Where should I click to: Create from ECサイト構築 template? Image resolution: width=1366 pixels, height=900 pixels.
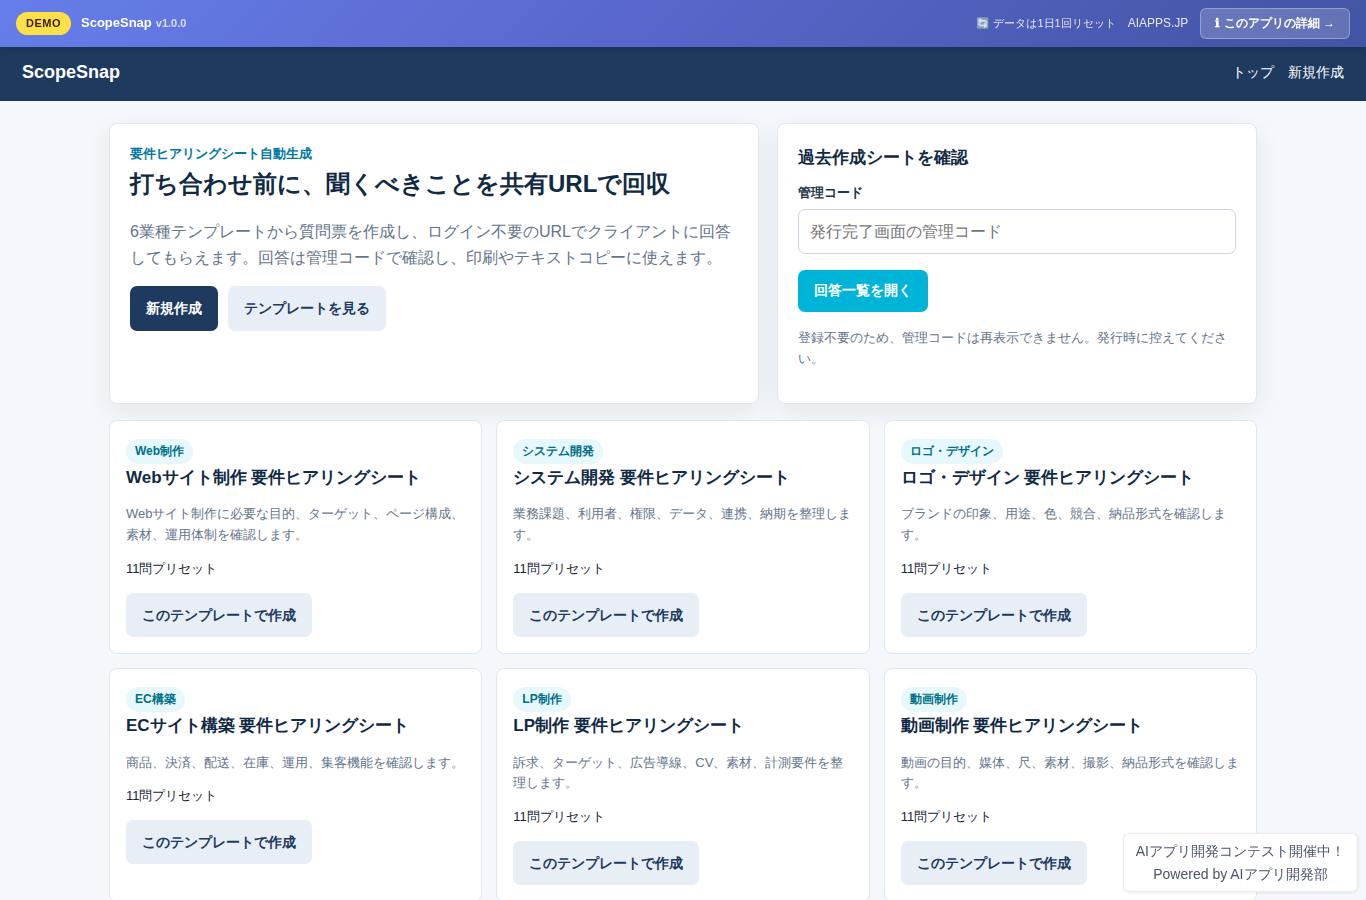tap(219, 842)
